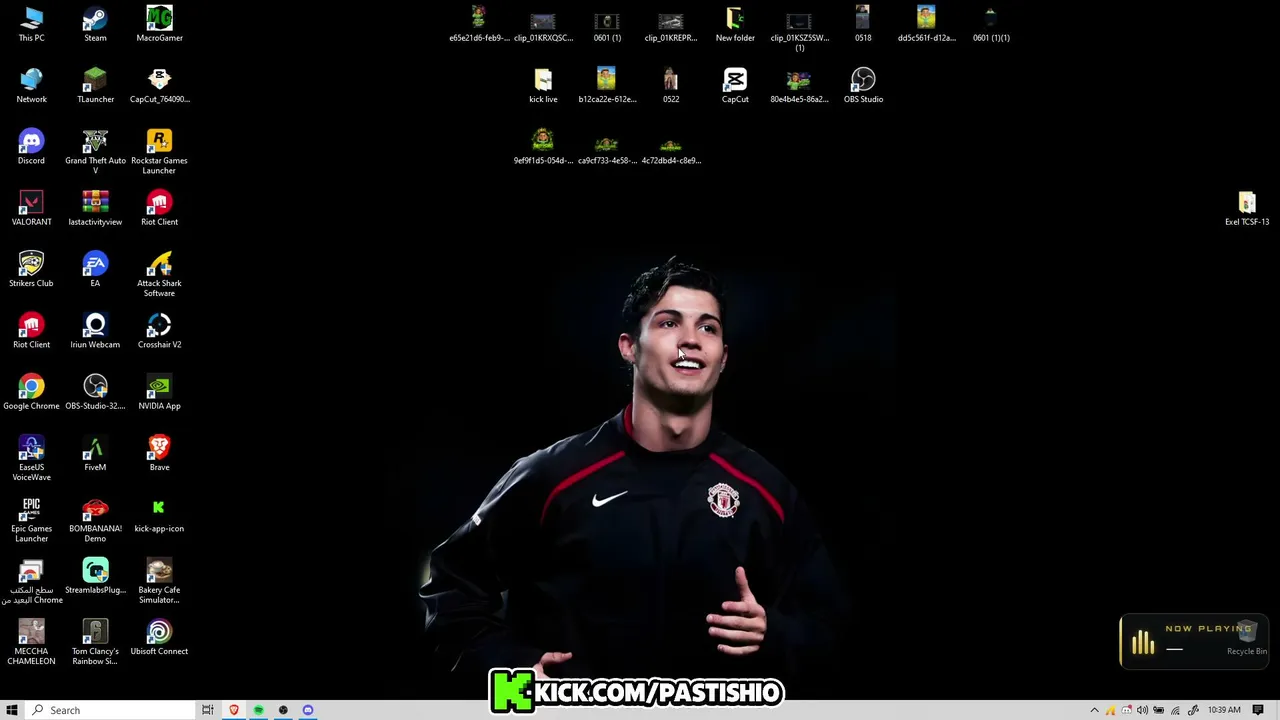Switch to Brave in the taskbar
Viewport: 1280px width, 720px height.
234,710
